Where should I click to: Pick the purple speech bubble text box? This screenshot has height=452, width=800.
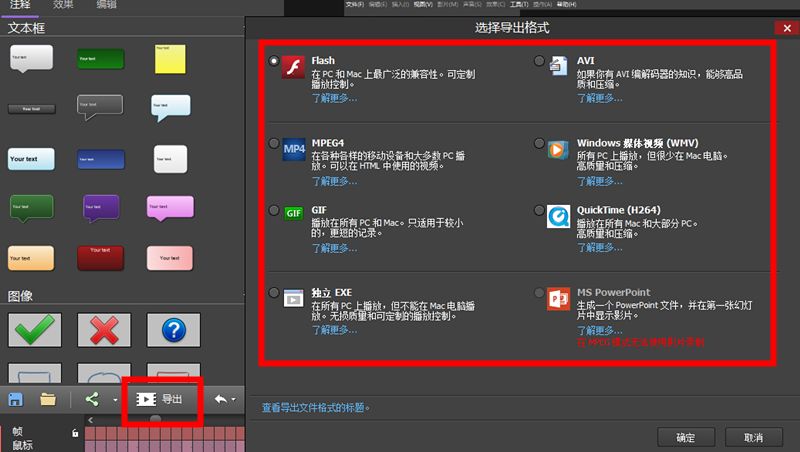pyautogui.click(x=101, y=208)
